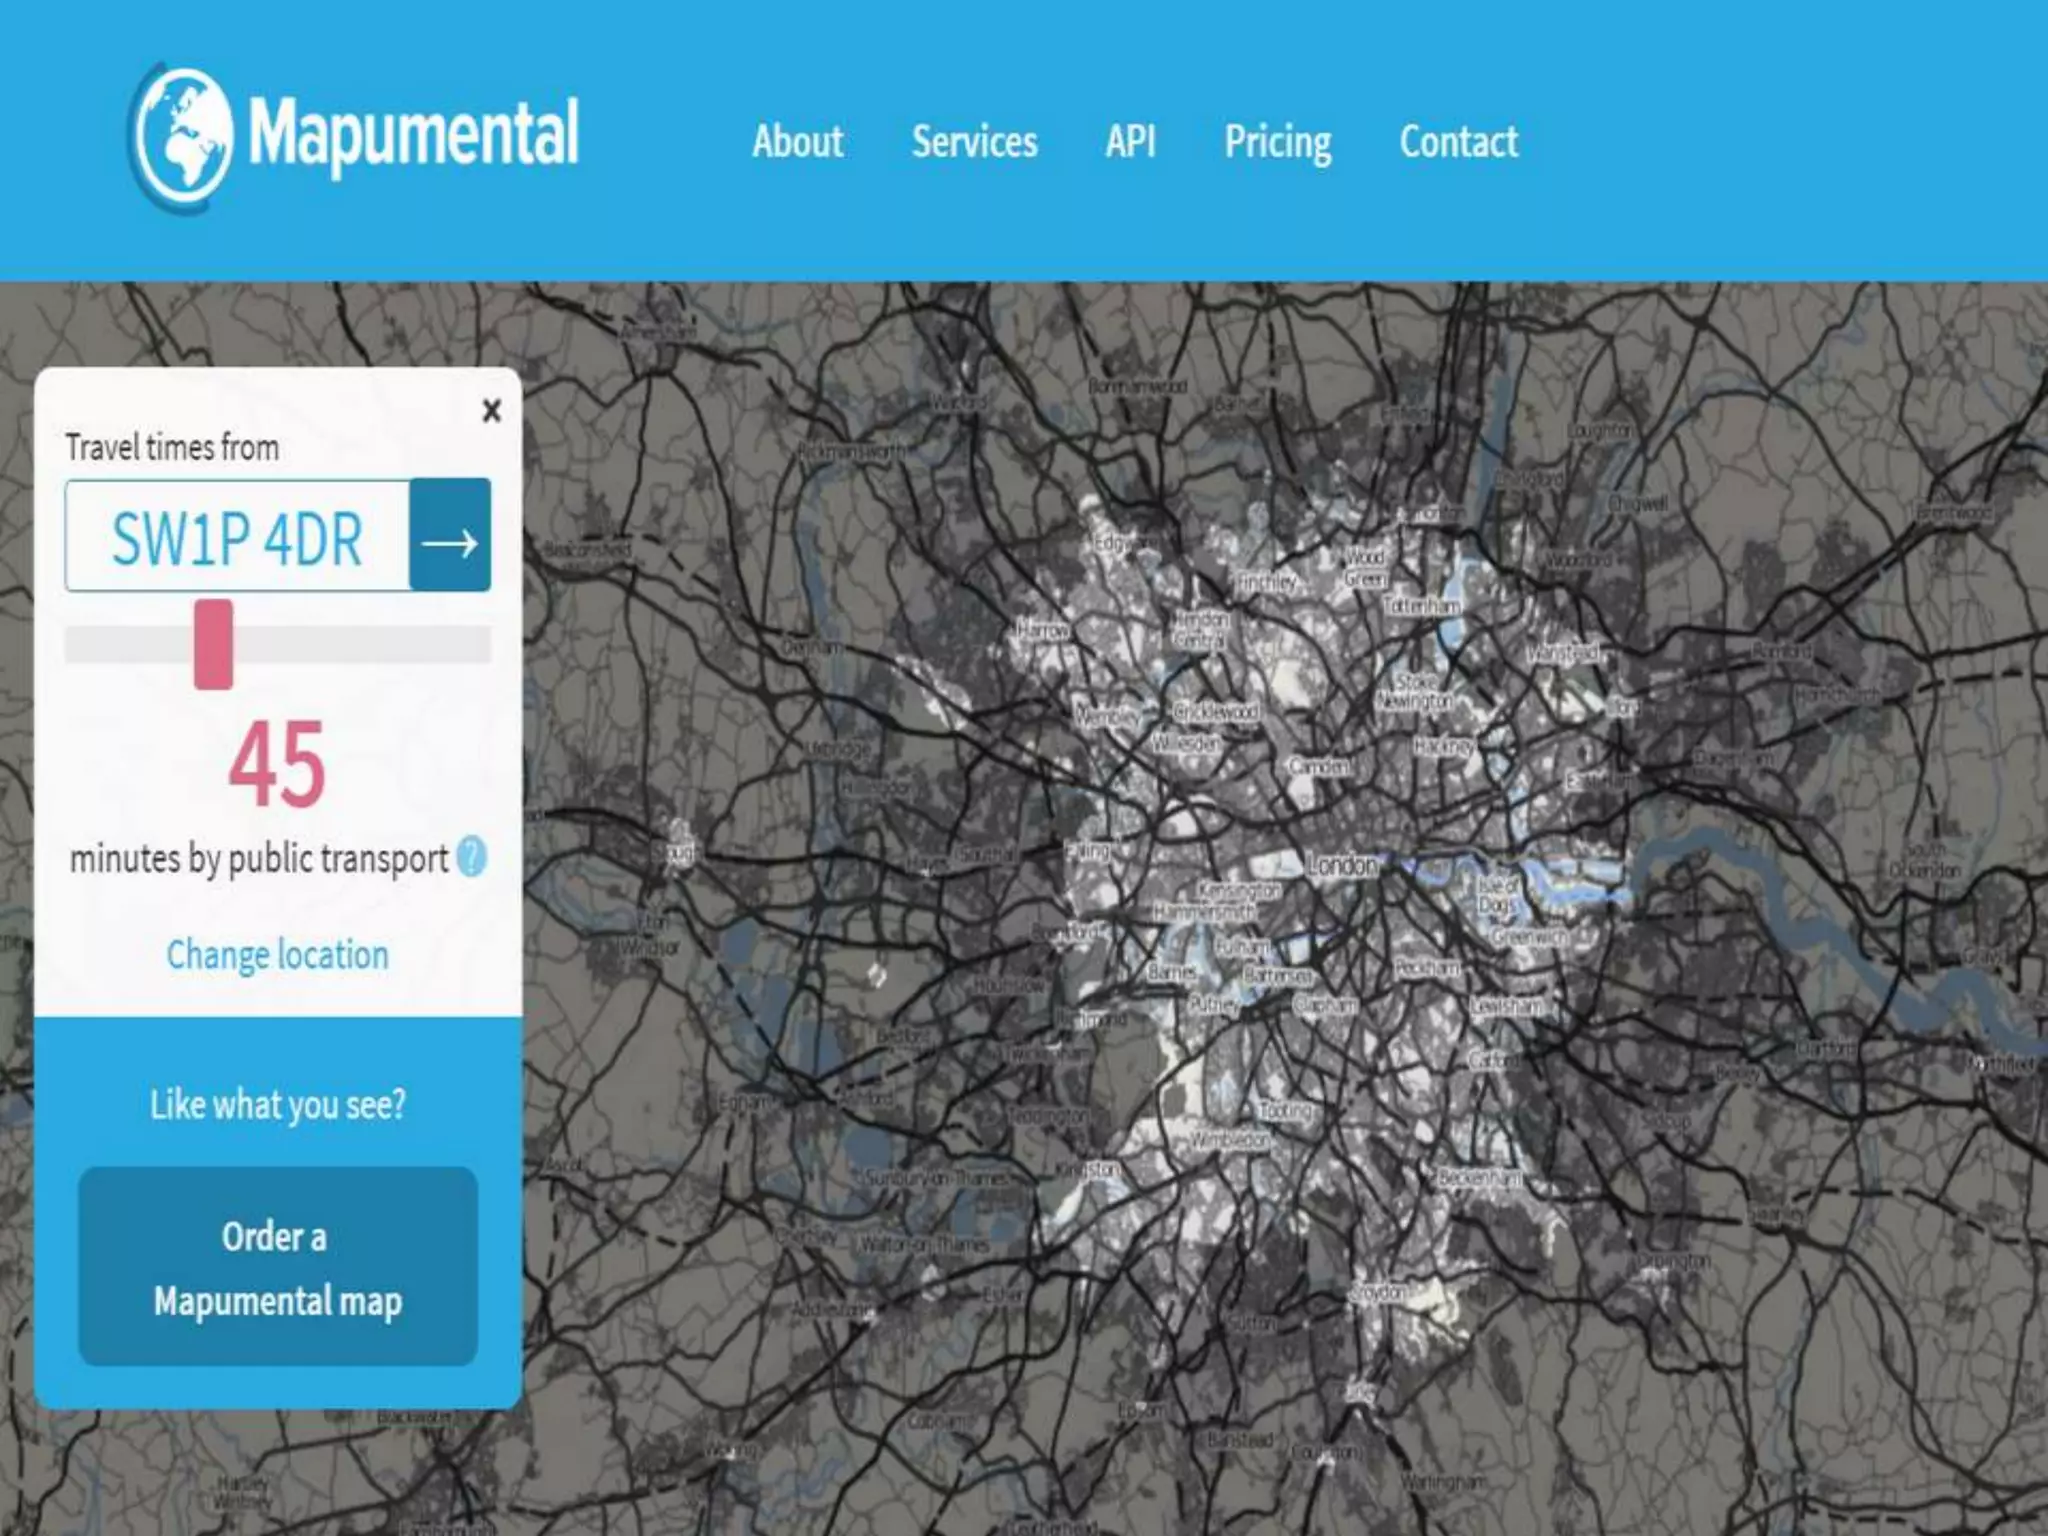Viewport: 2048px width, 1536px height.
Task: Select Pricing in the top navigation
Action: pyautogui.click(x=1277, y=142)
